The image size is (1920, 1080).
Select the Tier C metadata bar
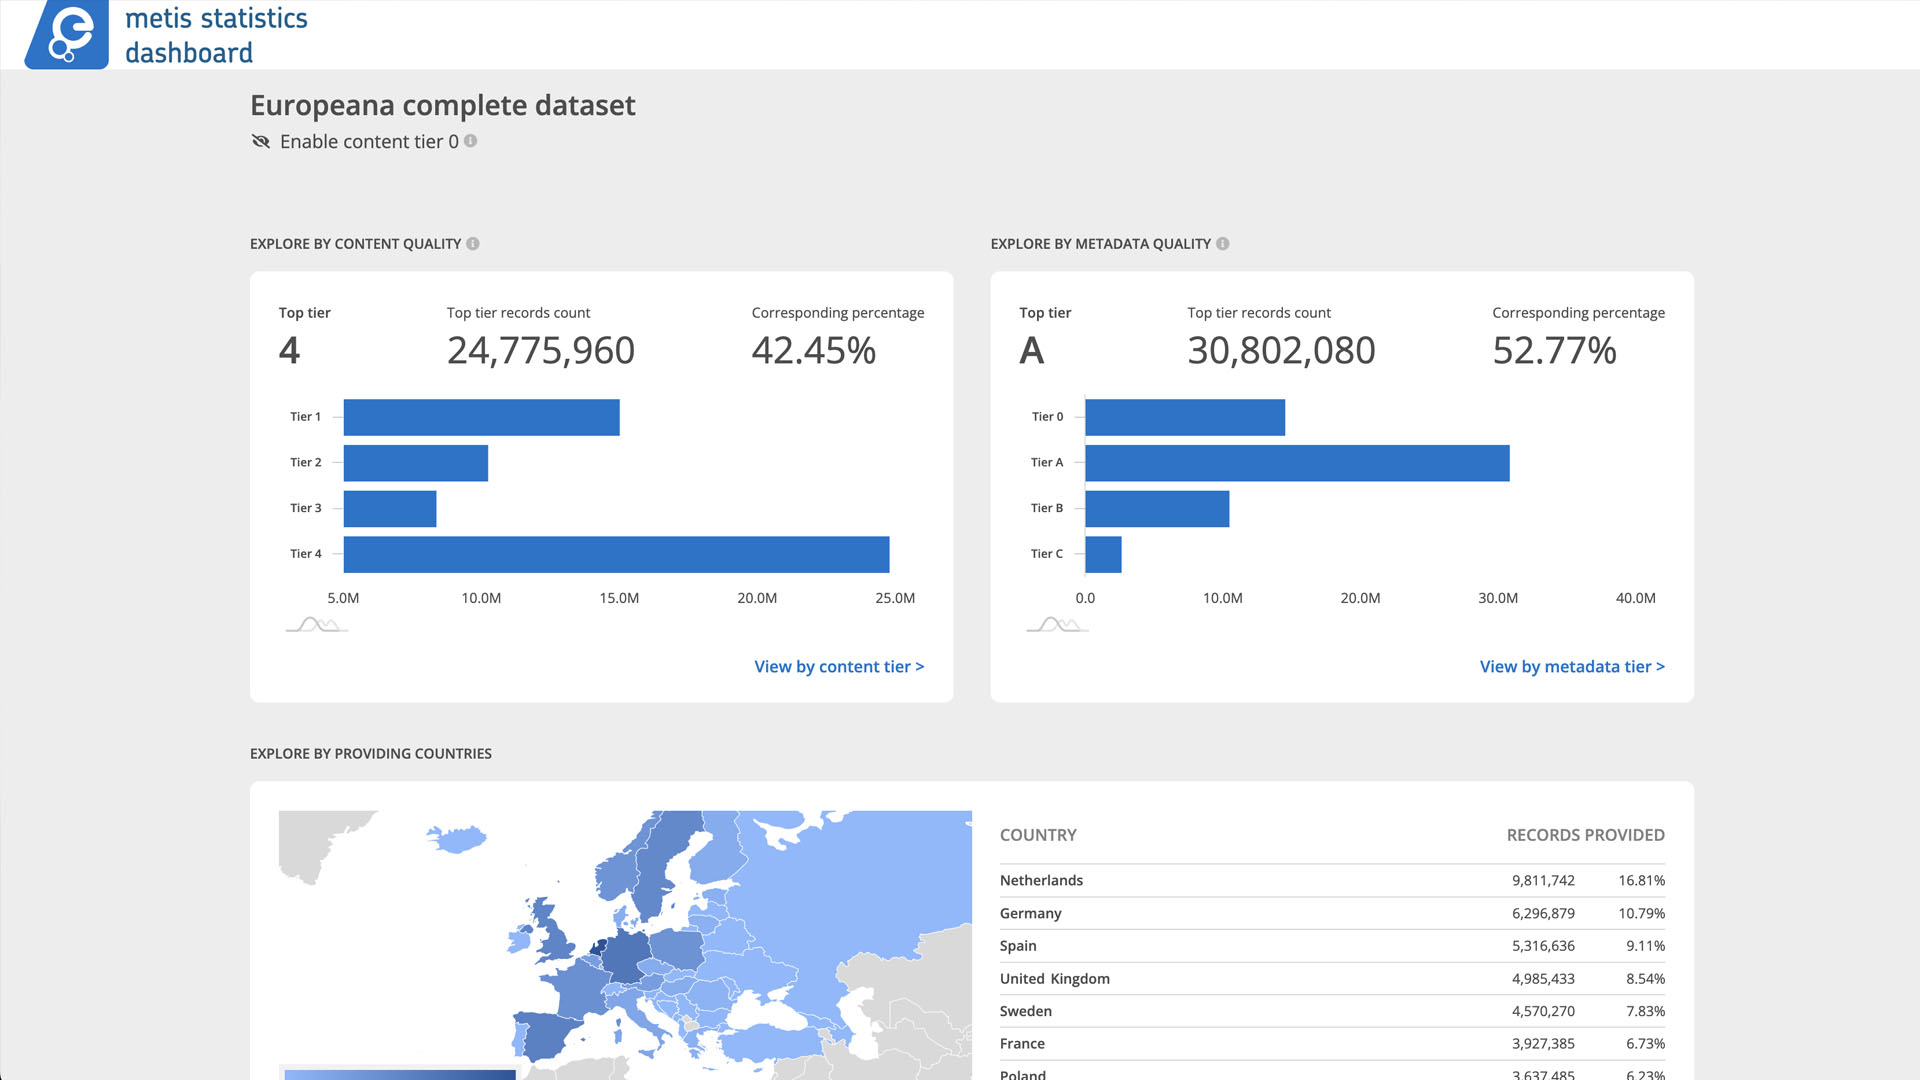pos(1103,555)
